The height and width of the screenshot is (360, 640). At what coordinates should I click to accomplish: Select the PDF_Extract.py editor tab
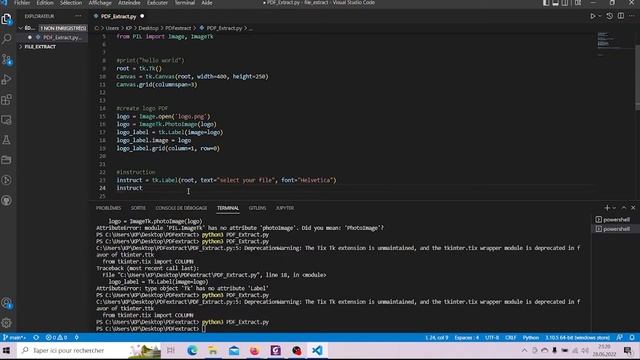tap(118, 16)
